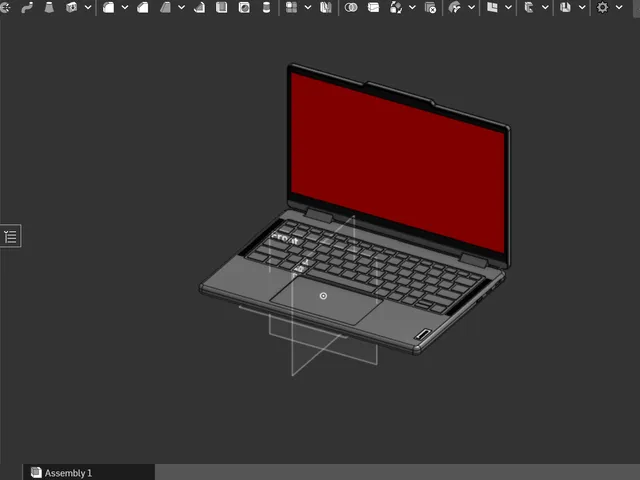Open the pattern tools dropdown arrow
The width and height of the screenshot is (640, 480).
click(308, 7)
